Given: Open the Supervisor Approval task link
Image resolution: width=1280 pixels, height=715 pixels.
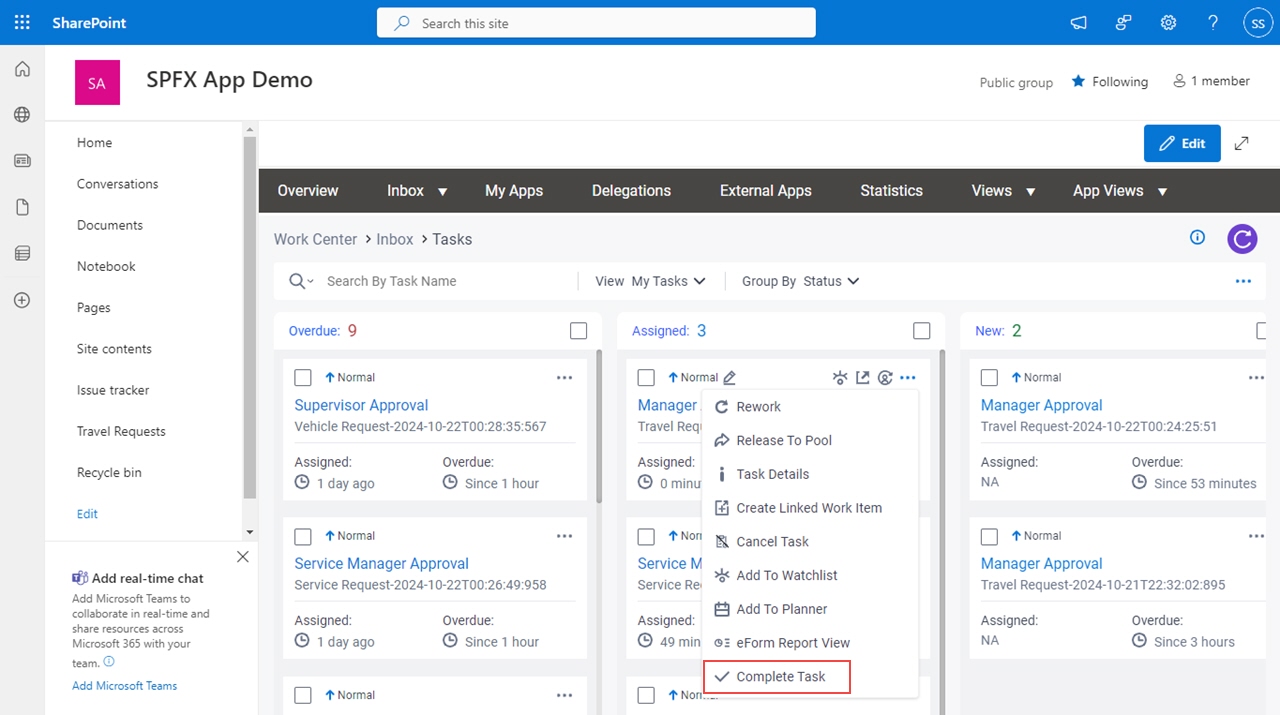Looking at the screenshot, I should pyautogui.click(x=361, y=405).
